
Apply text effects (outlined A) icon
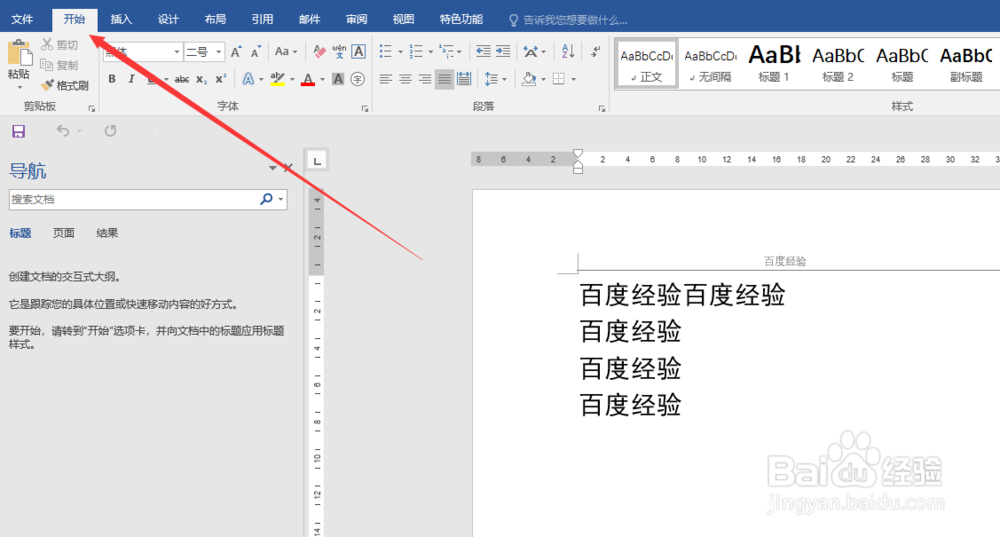click(x=248, y=79)
